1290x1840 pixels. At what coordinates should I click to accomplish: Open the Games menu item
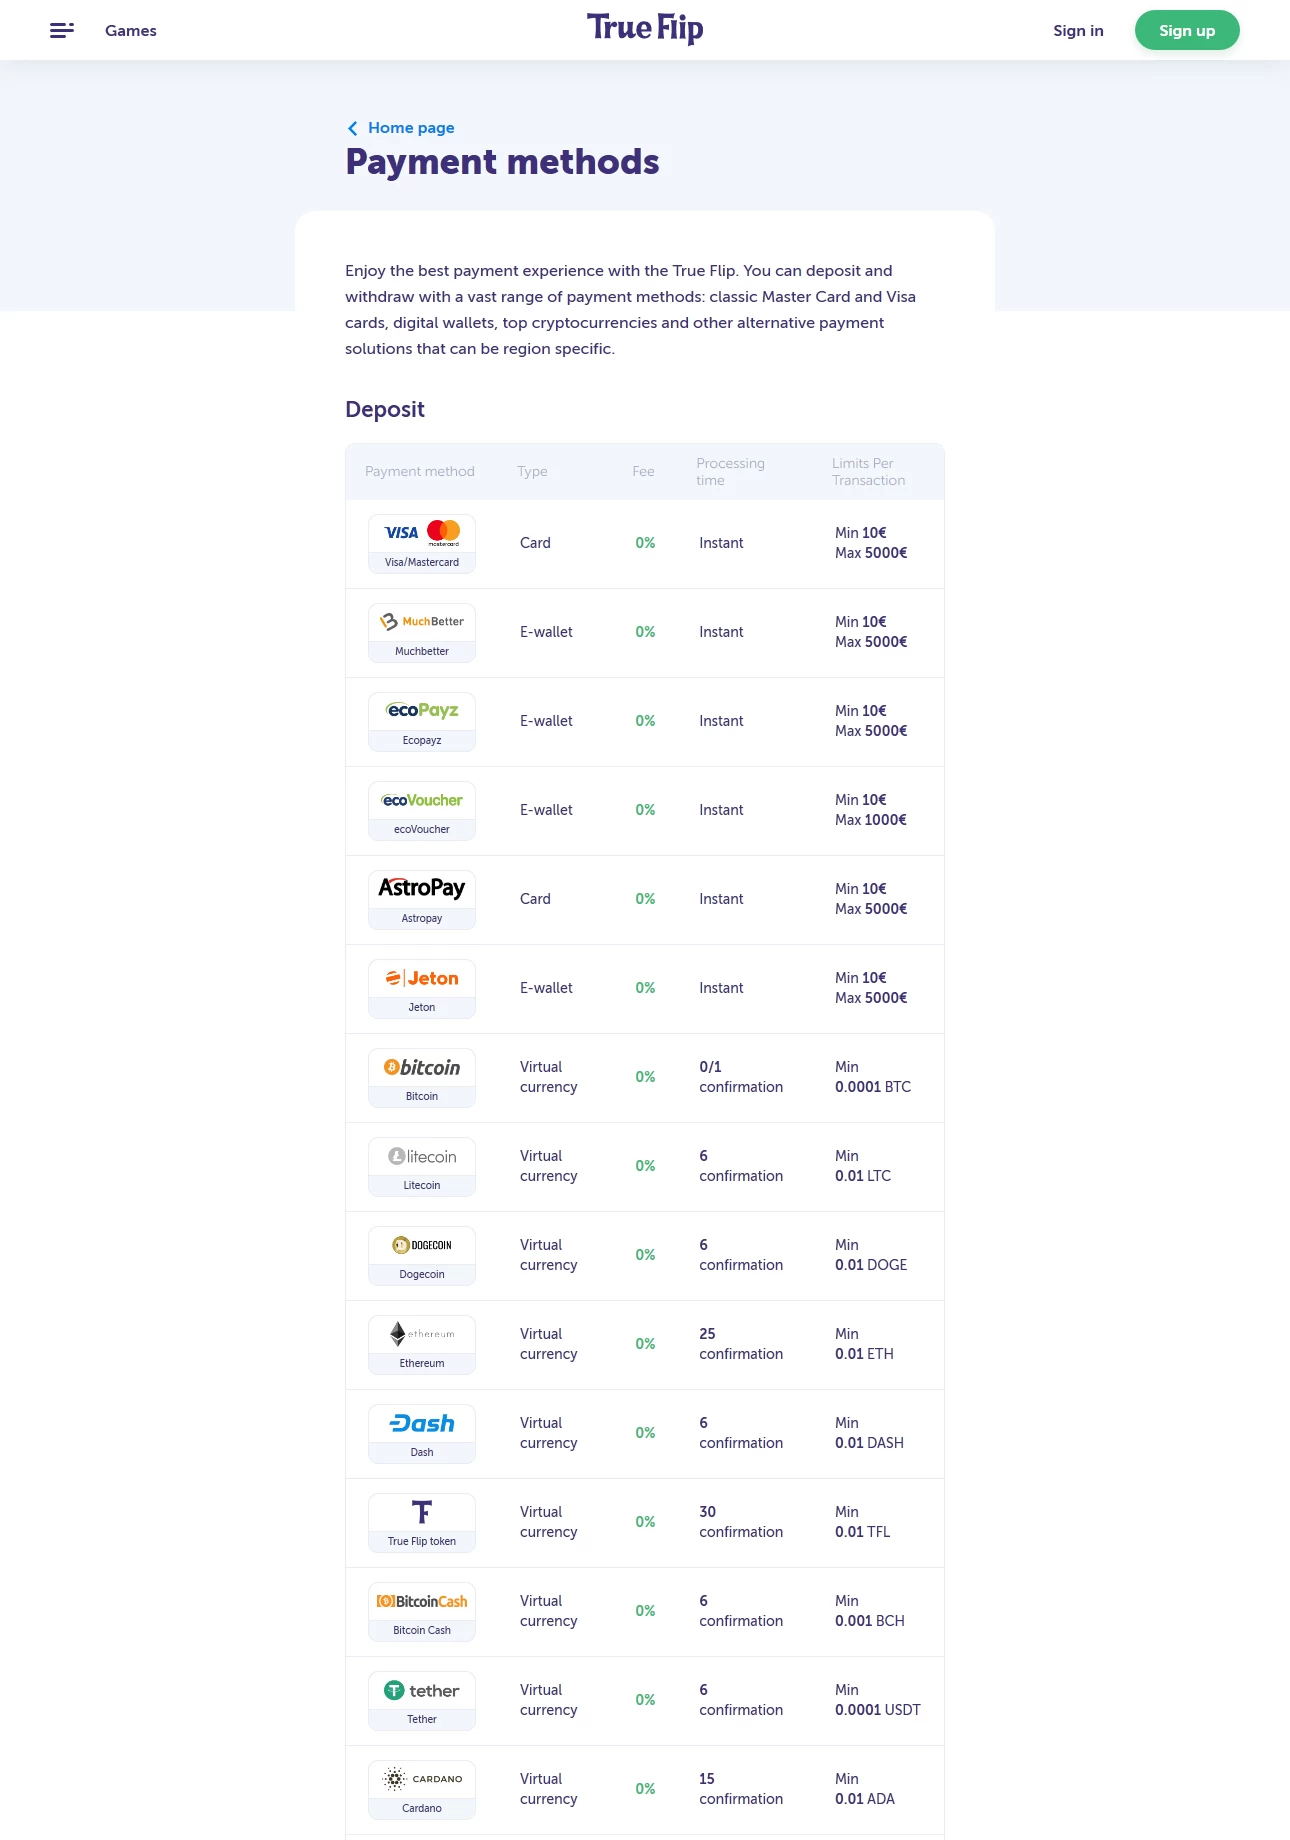click(131, 31)
